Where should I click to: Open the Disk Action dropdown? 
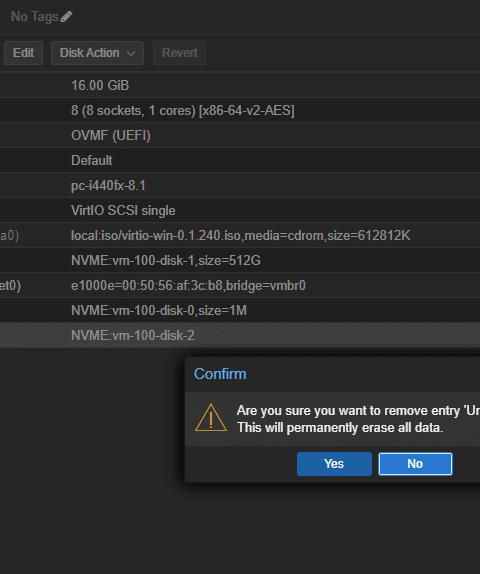click(97, 53)
